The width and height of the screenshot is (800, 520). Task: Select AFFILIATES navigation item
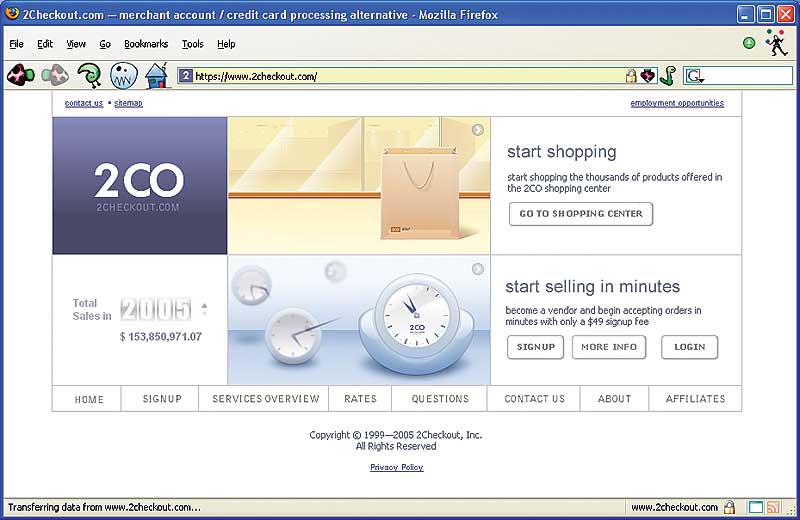point(695,399)
